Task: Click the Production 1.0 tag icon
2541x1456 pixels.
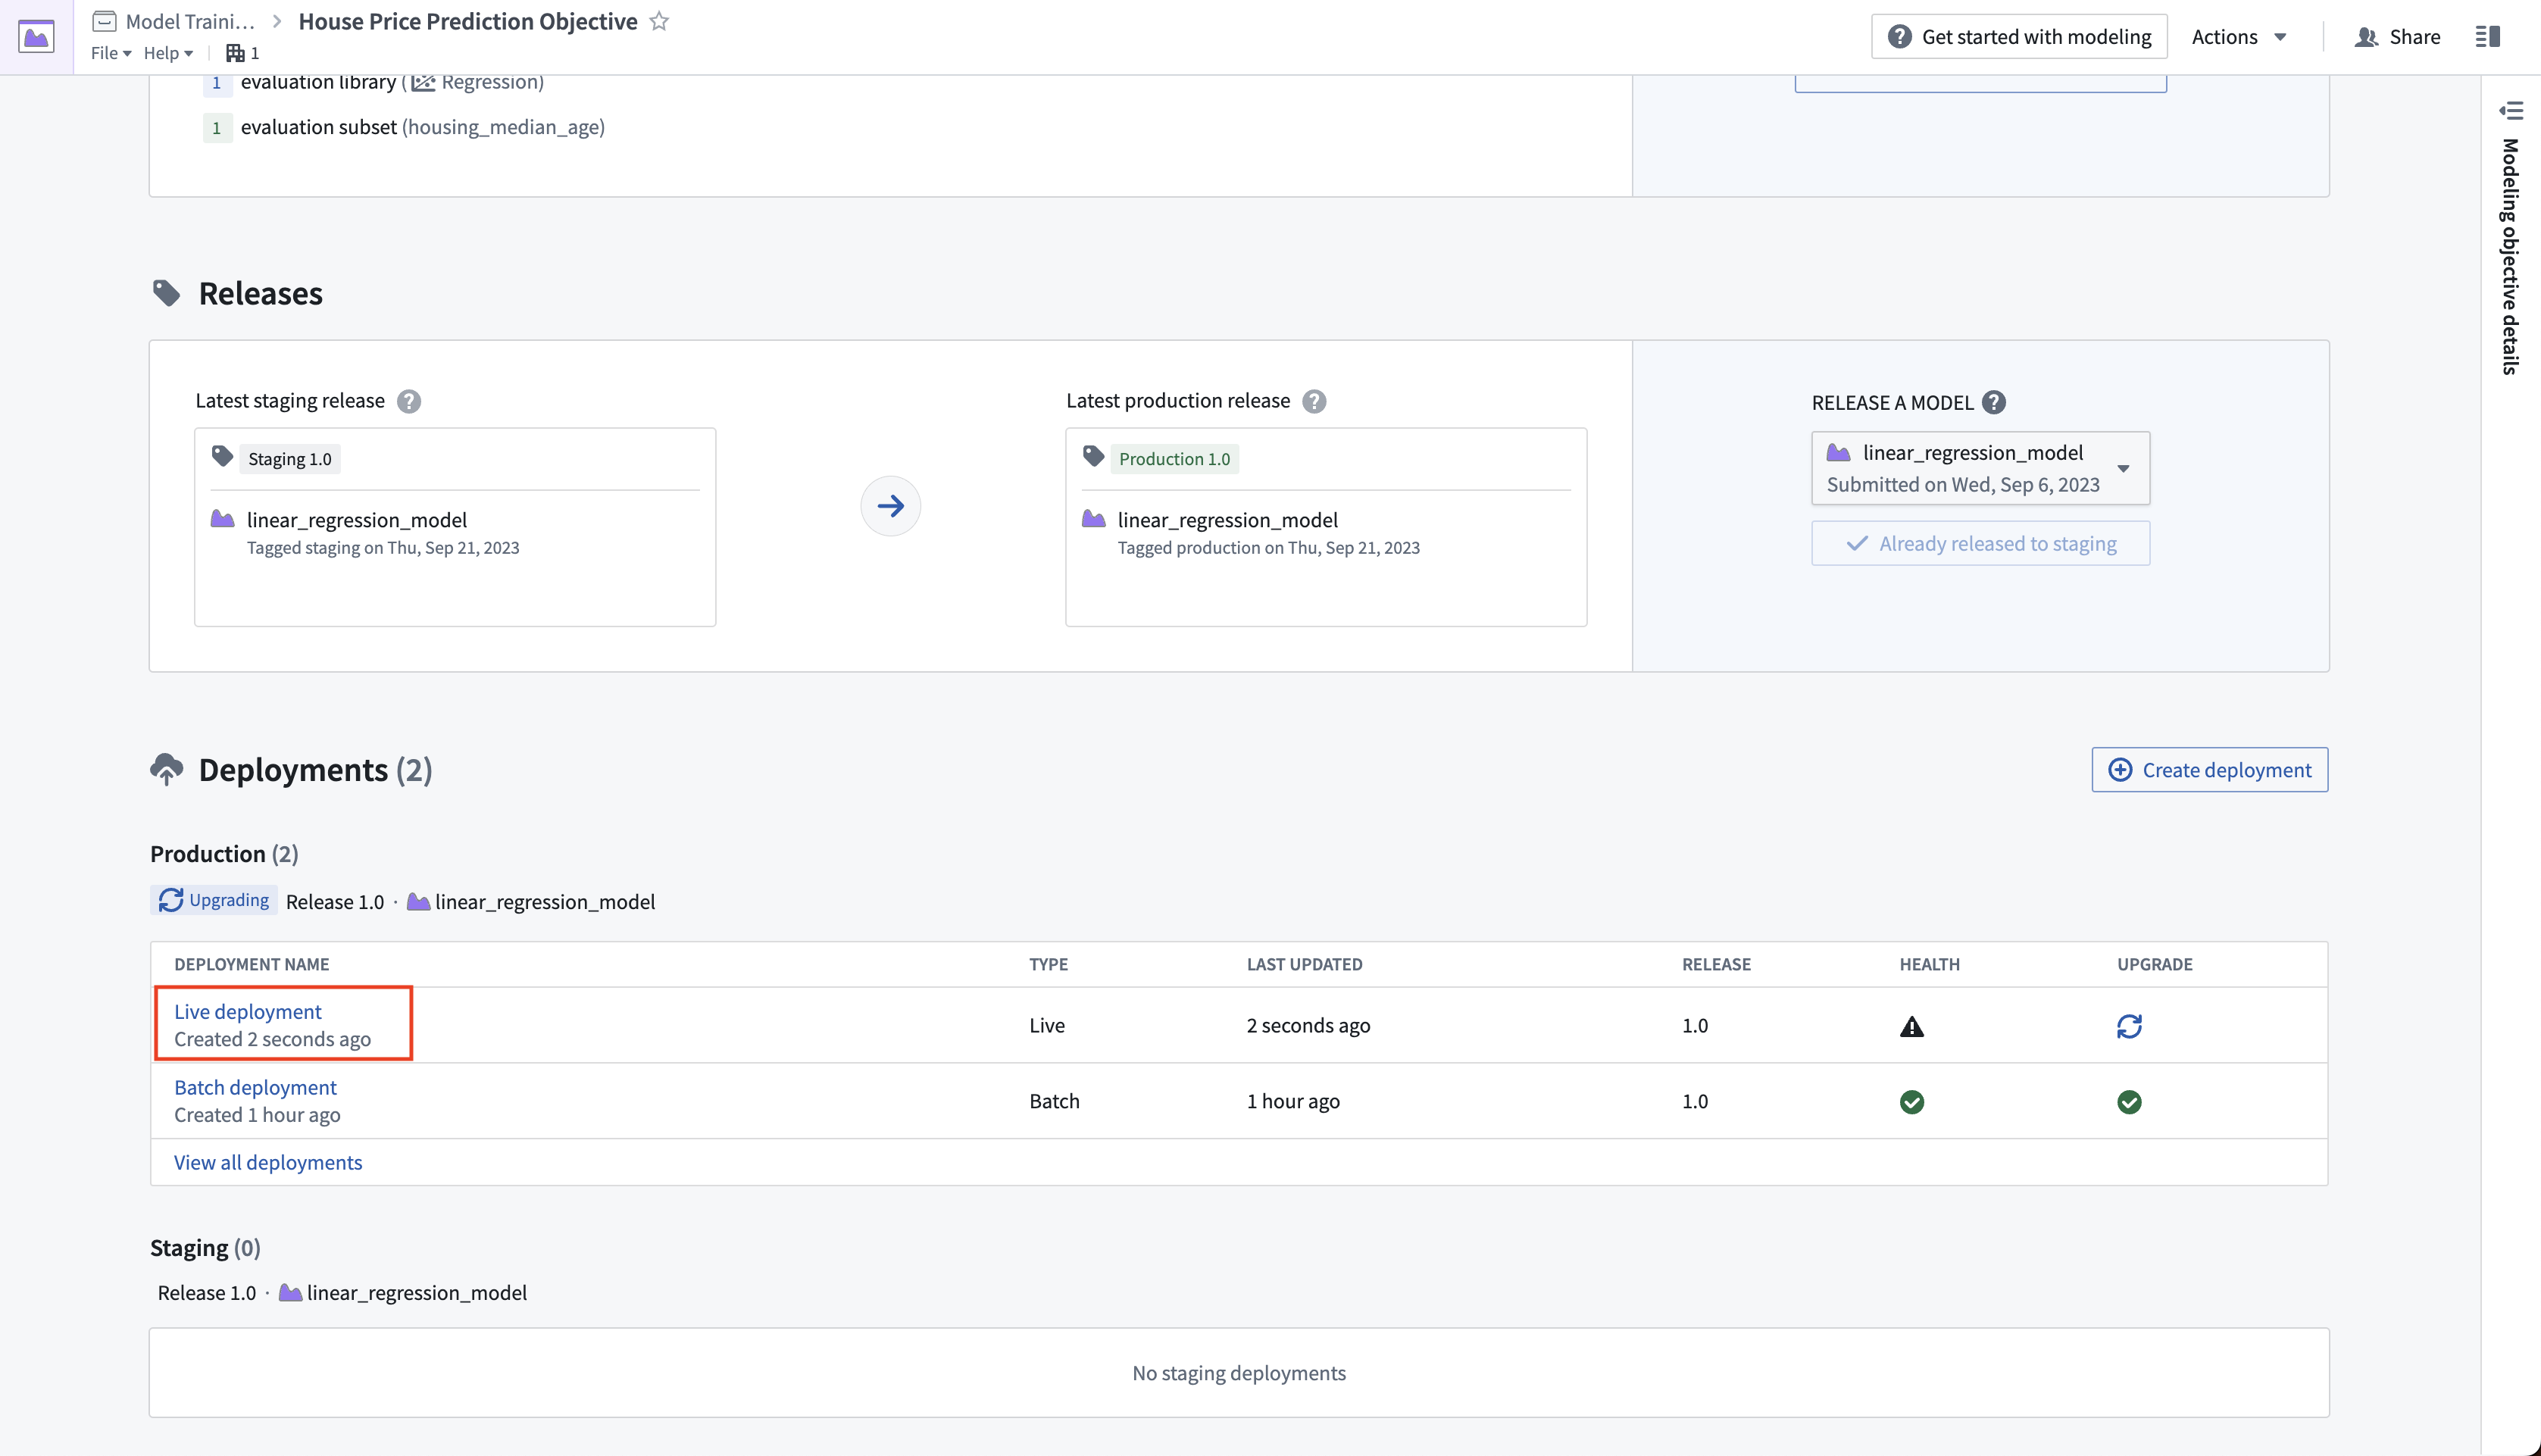Action: (1094, 457)
